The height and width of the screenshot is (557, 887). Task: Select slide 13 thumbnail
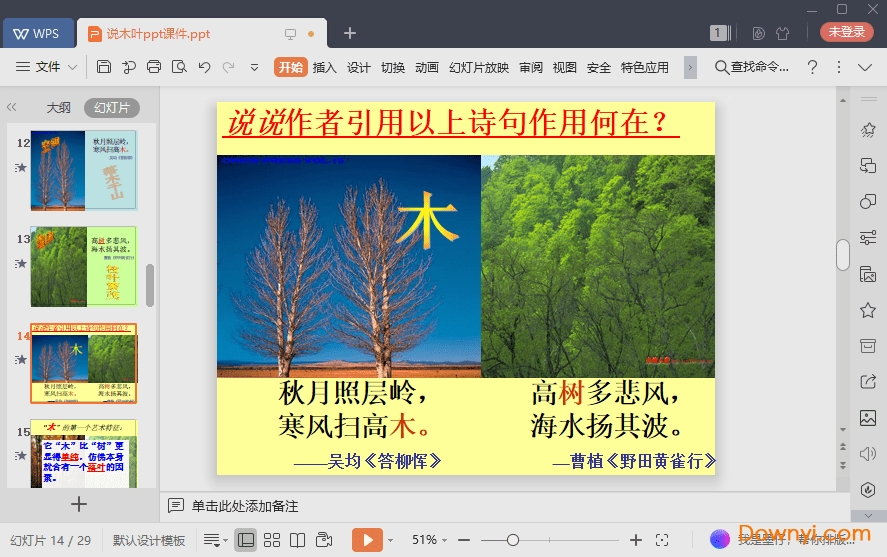coord(83,266)
